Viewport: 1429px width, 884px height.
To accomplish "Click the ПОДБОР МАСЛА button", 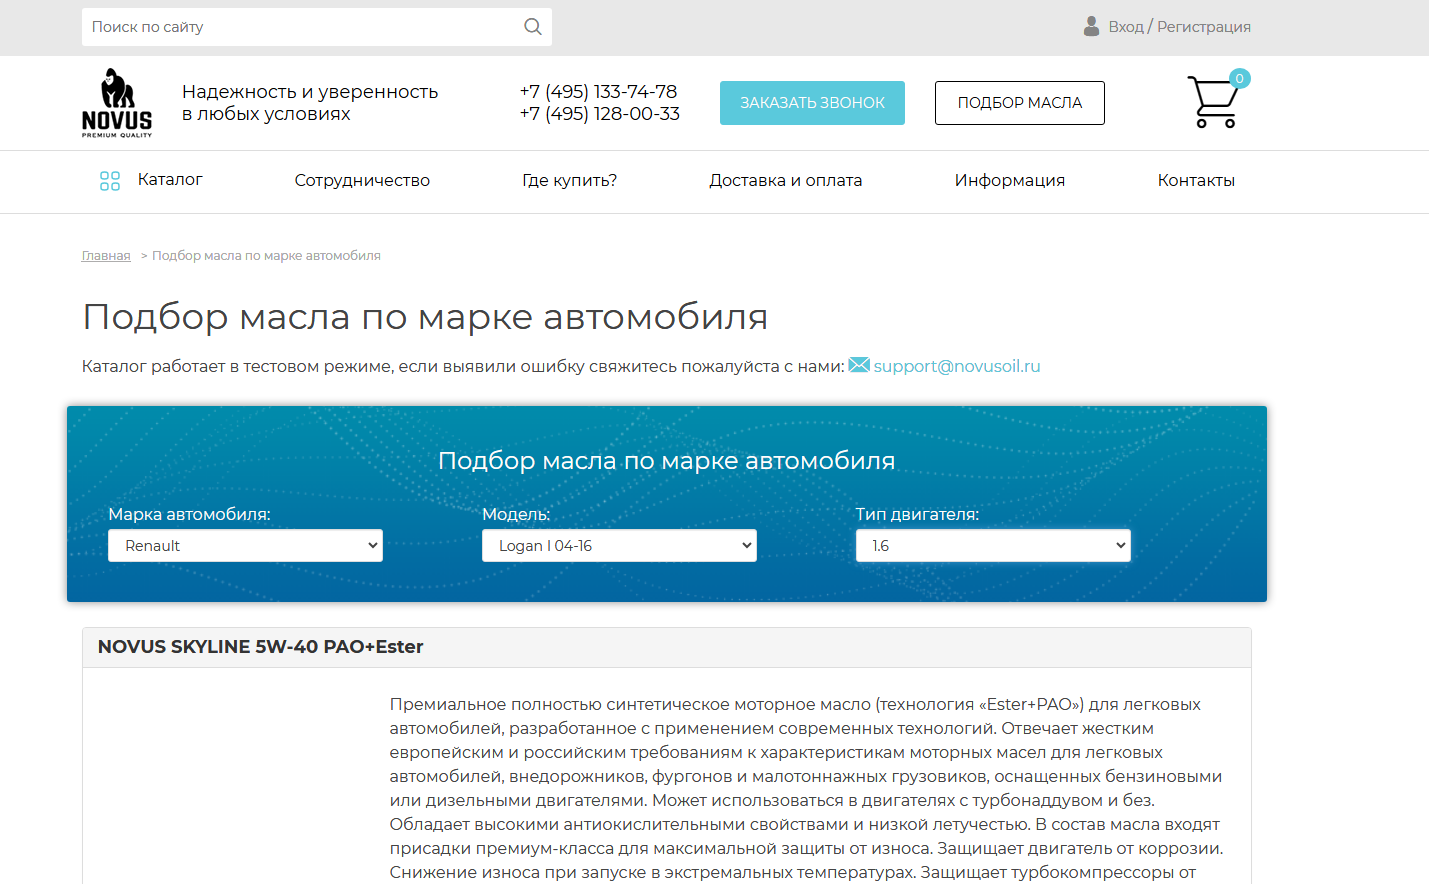I will point(1020,103).
